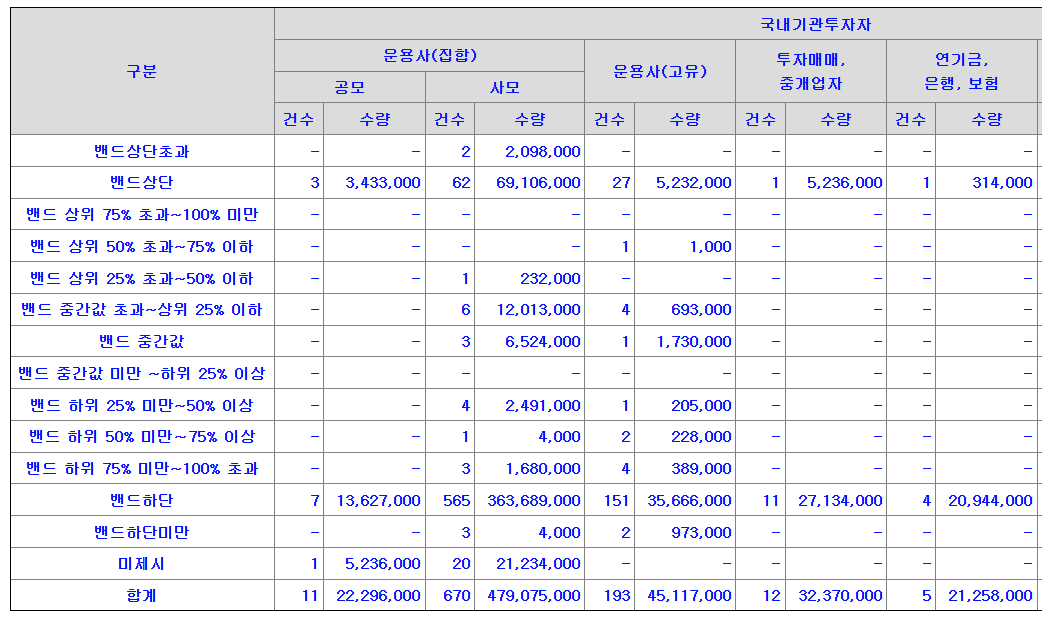Click the value 1,680,000

543,469
